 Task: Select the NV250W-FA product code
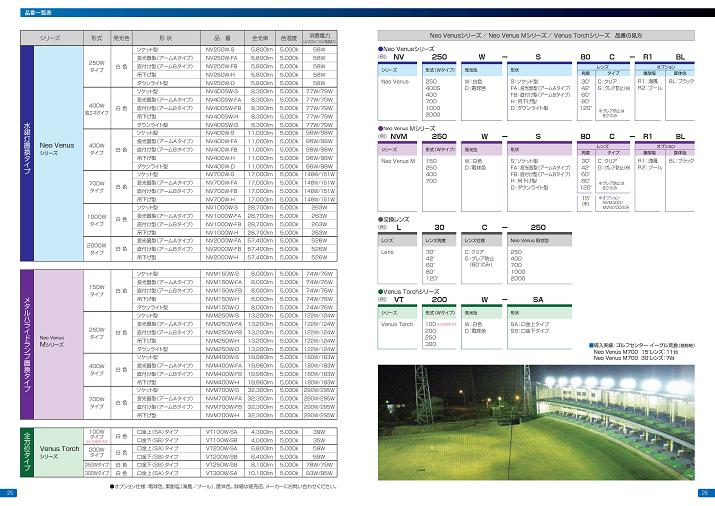point(222,58)
